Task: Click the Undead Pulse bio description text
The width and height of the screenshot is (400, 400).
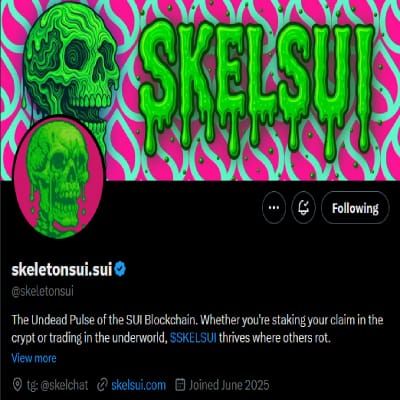Action: 197,329
